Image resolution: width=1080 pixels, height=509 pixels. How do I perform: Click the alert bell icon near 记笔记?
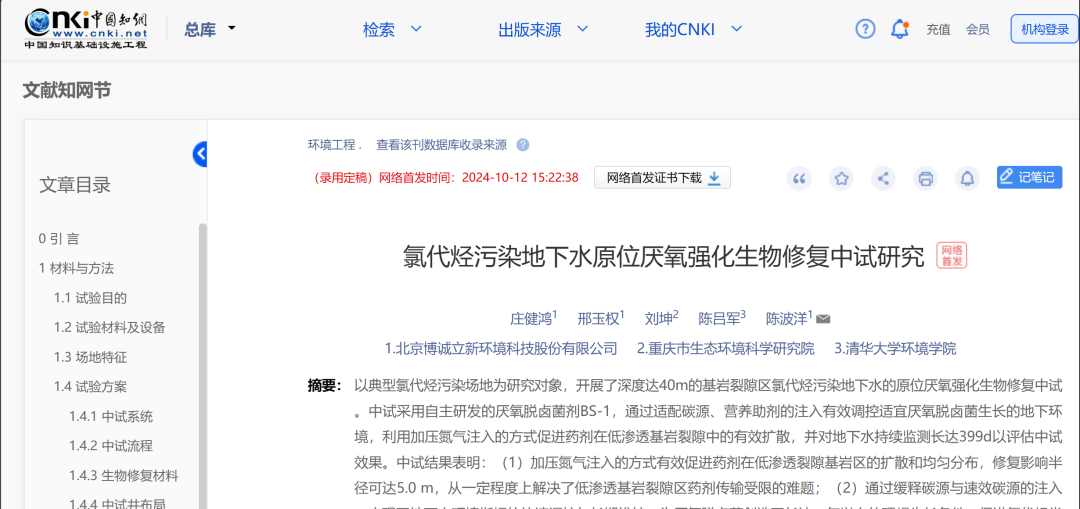(x=967, y=178)
